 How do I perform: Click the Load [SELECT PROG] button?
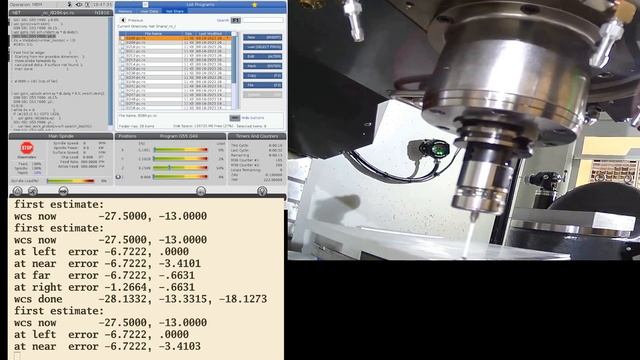coord(262,47)
